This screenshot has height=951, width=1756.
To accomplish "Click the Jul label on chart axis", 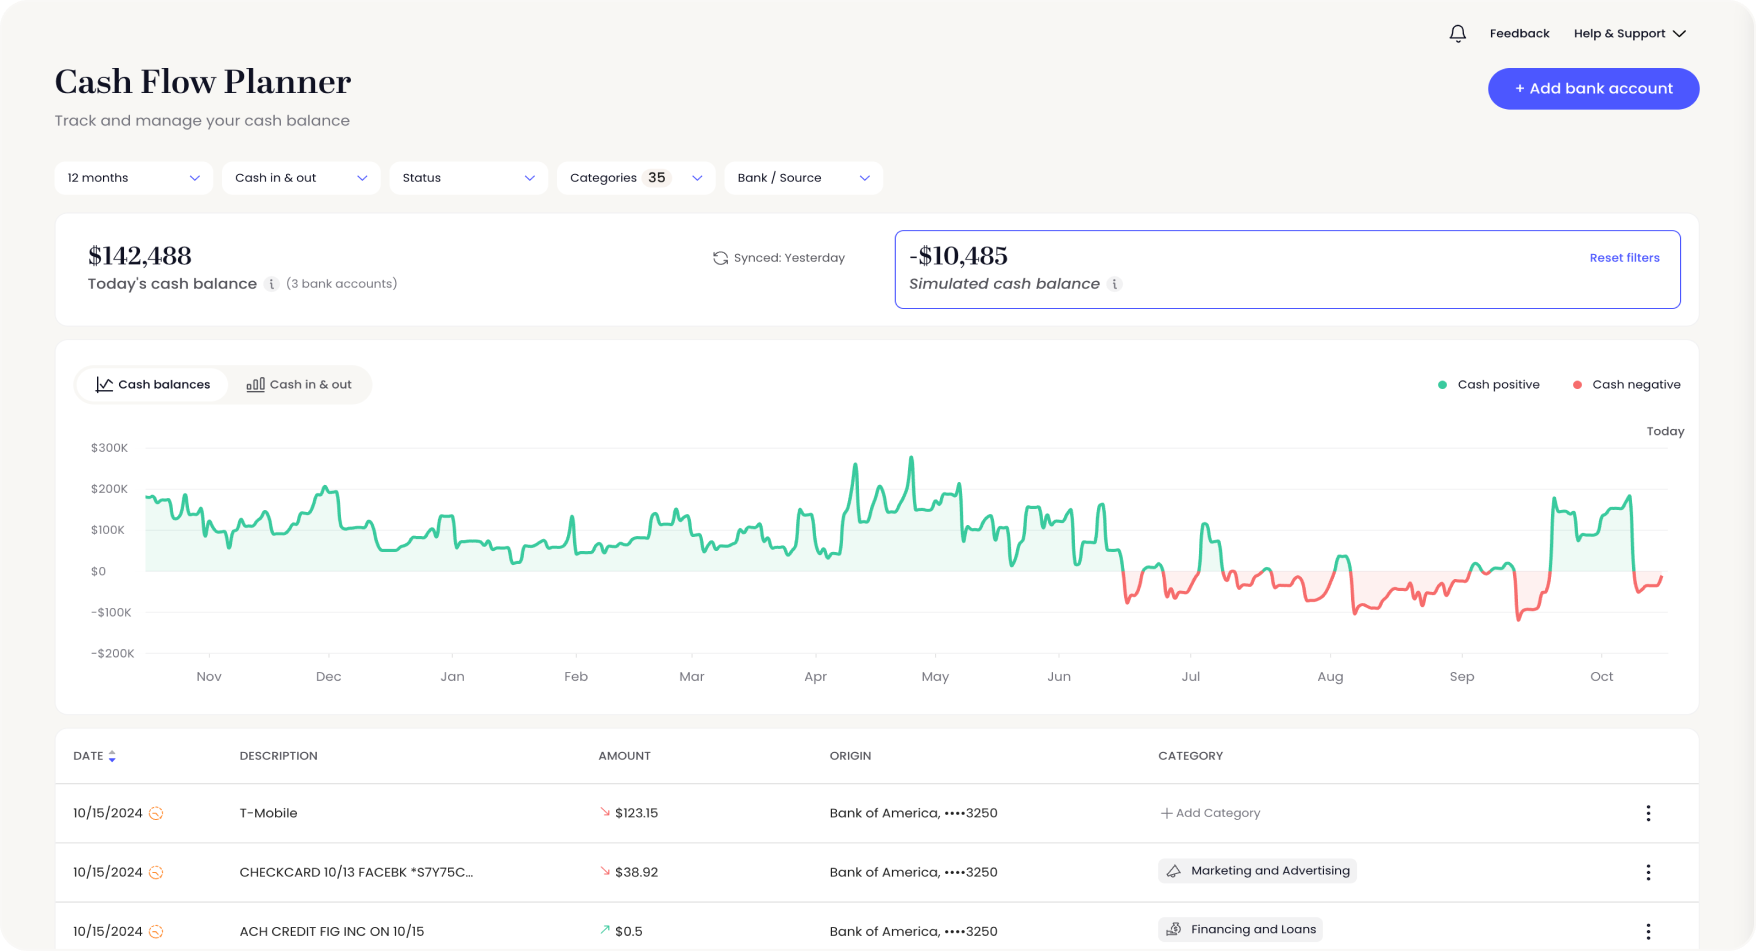I will 1190,677.
